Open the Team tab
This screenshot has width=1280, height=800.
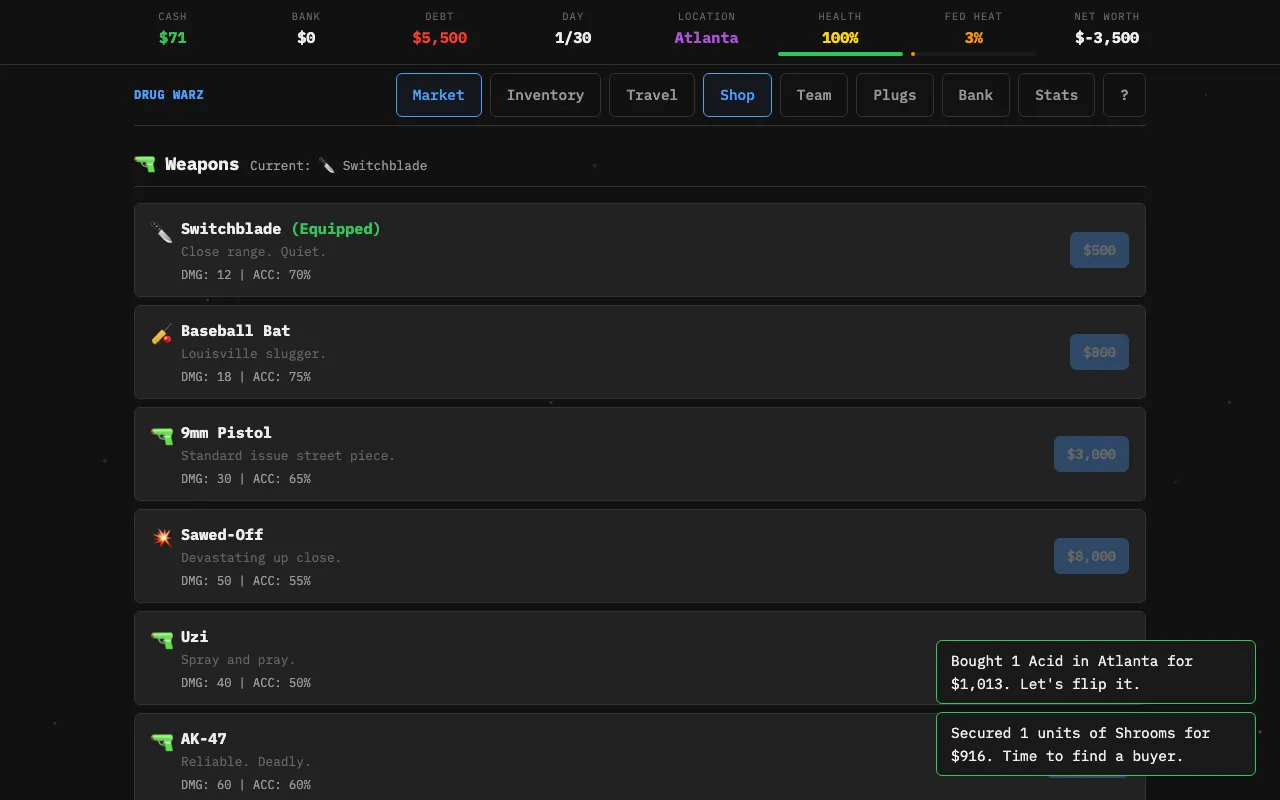pyautogui.click(x=814, y=95)
